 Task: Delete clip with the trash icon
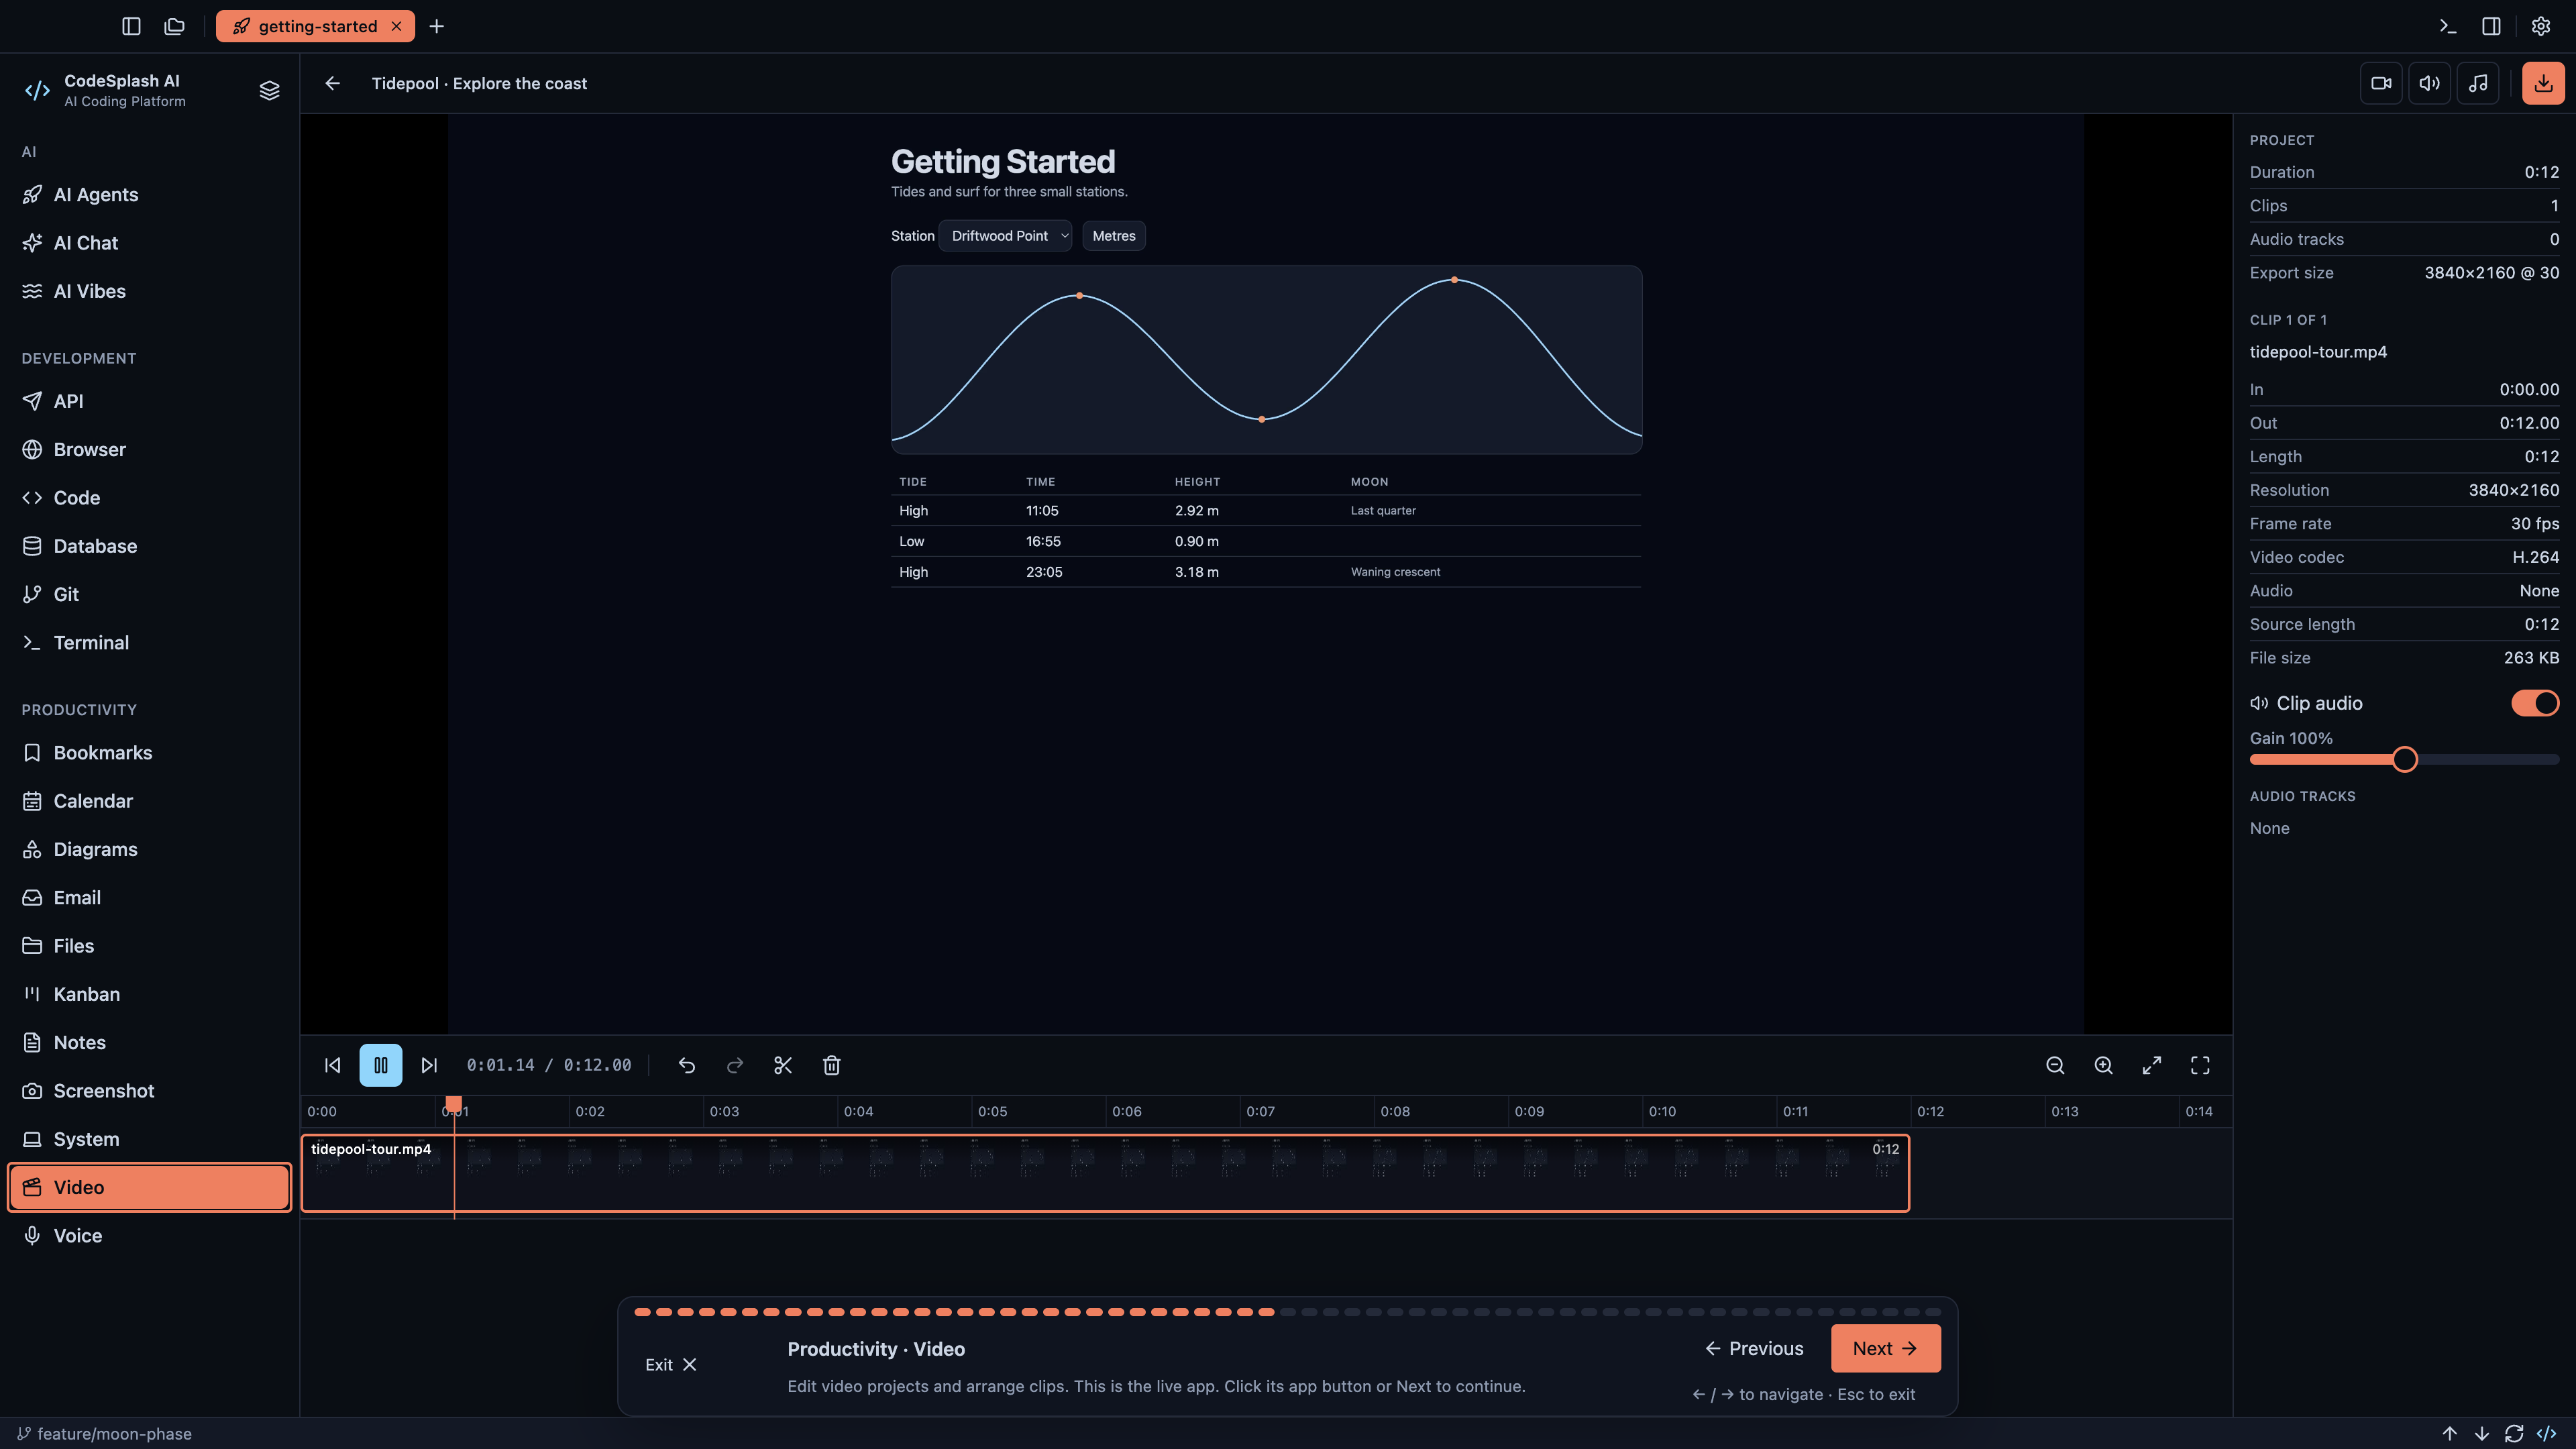click(831, 1065)
